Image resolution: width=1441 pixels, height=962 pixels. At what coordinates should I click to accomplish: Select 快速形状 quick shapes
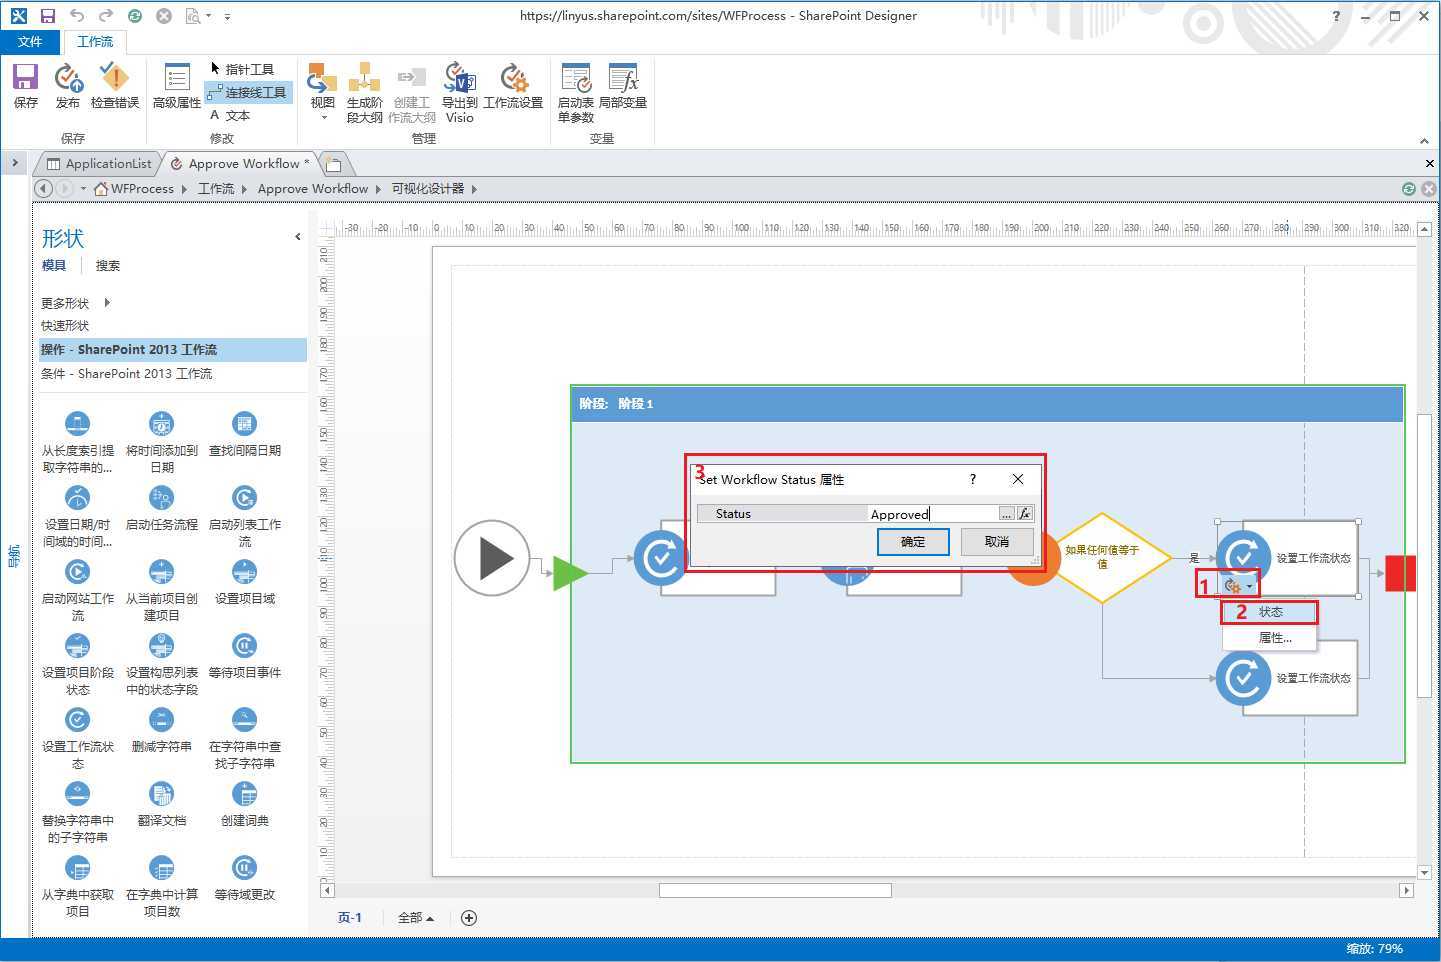(x=65, y=325)
